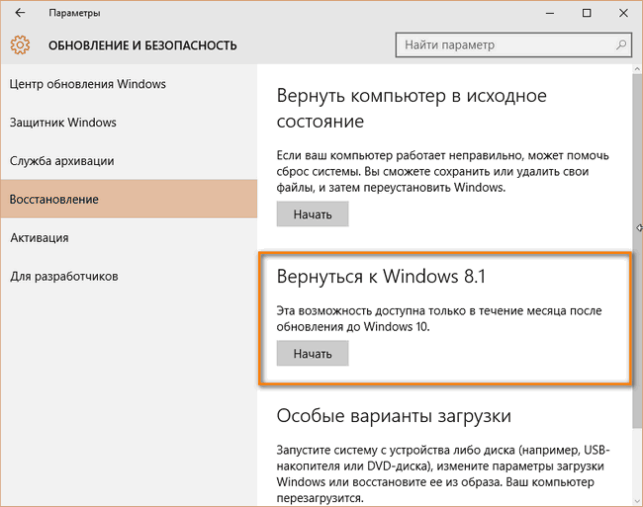Viewport: 643px width, 507px height.
Task: Click the text 'Если ваш компьютер работает неправильно'
Action: point(400,155)
